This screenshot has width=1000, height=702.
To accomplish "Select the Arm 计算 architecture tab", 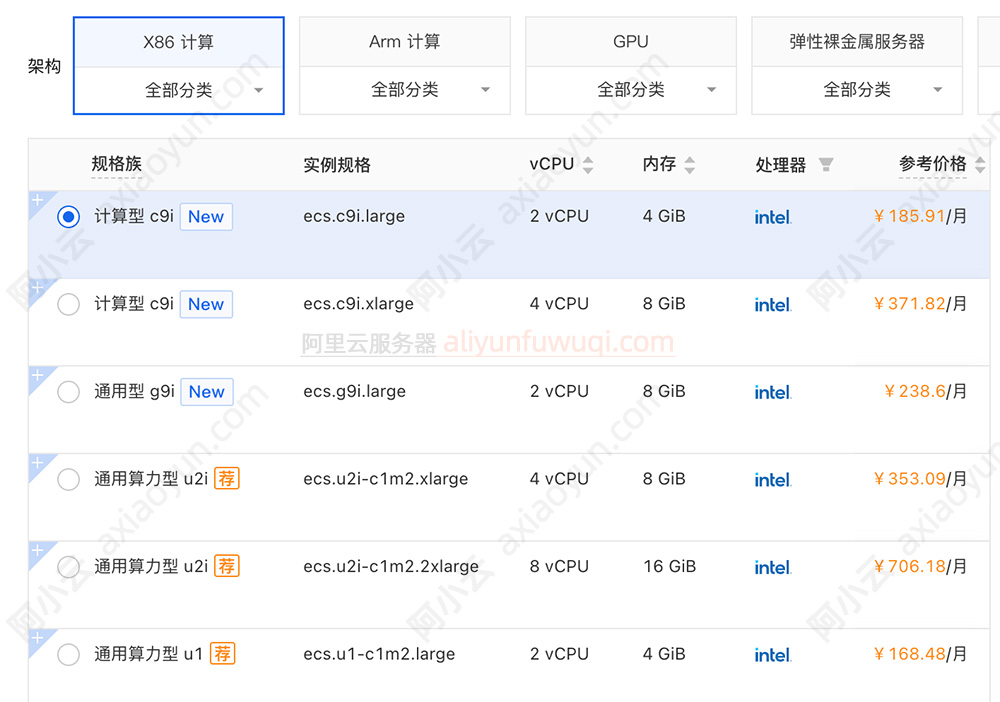I will 405,42.
